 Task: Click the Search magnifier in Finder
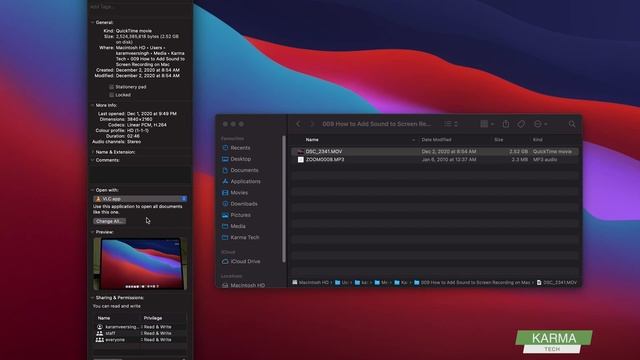(x=572, y=124)
